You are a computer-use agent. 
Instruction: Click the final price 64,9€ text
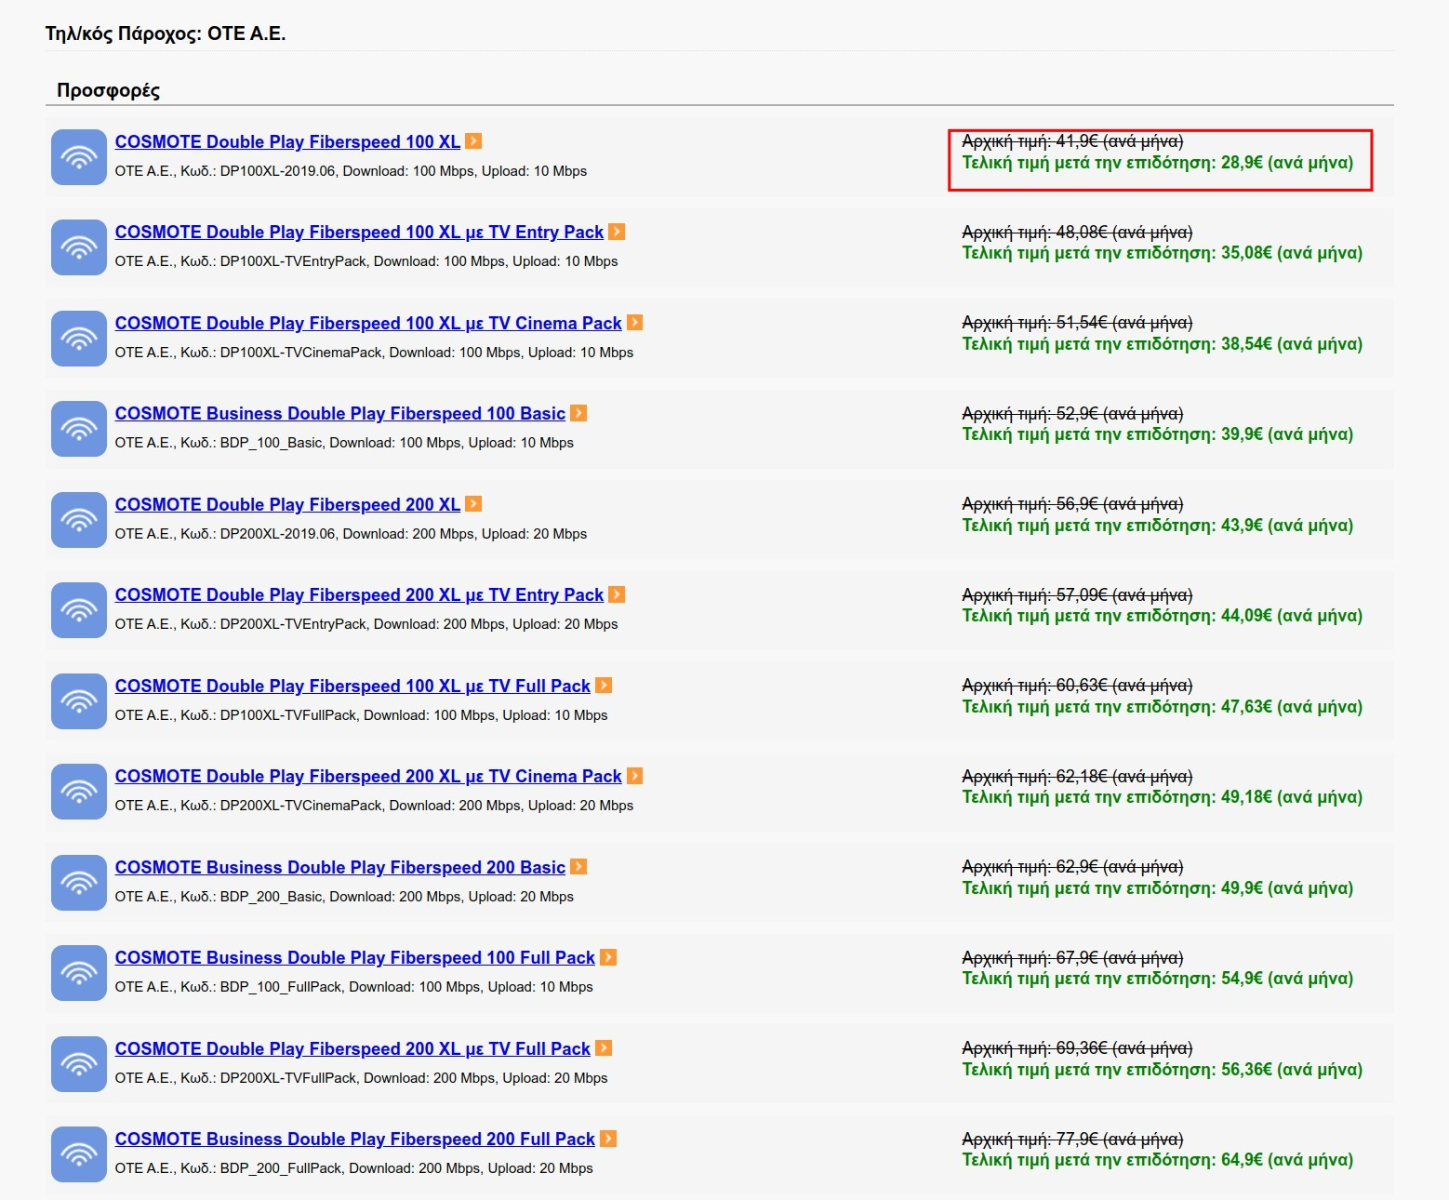click(x=1157, y=1161)
